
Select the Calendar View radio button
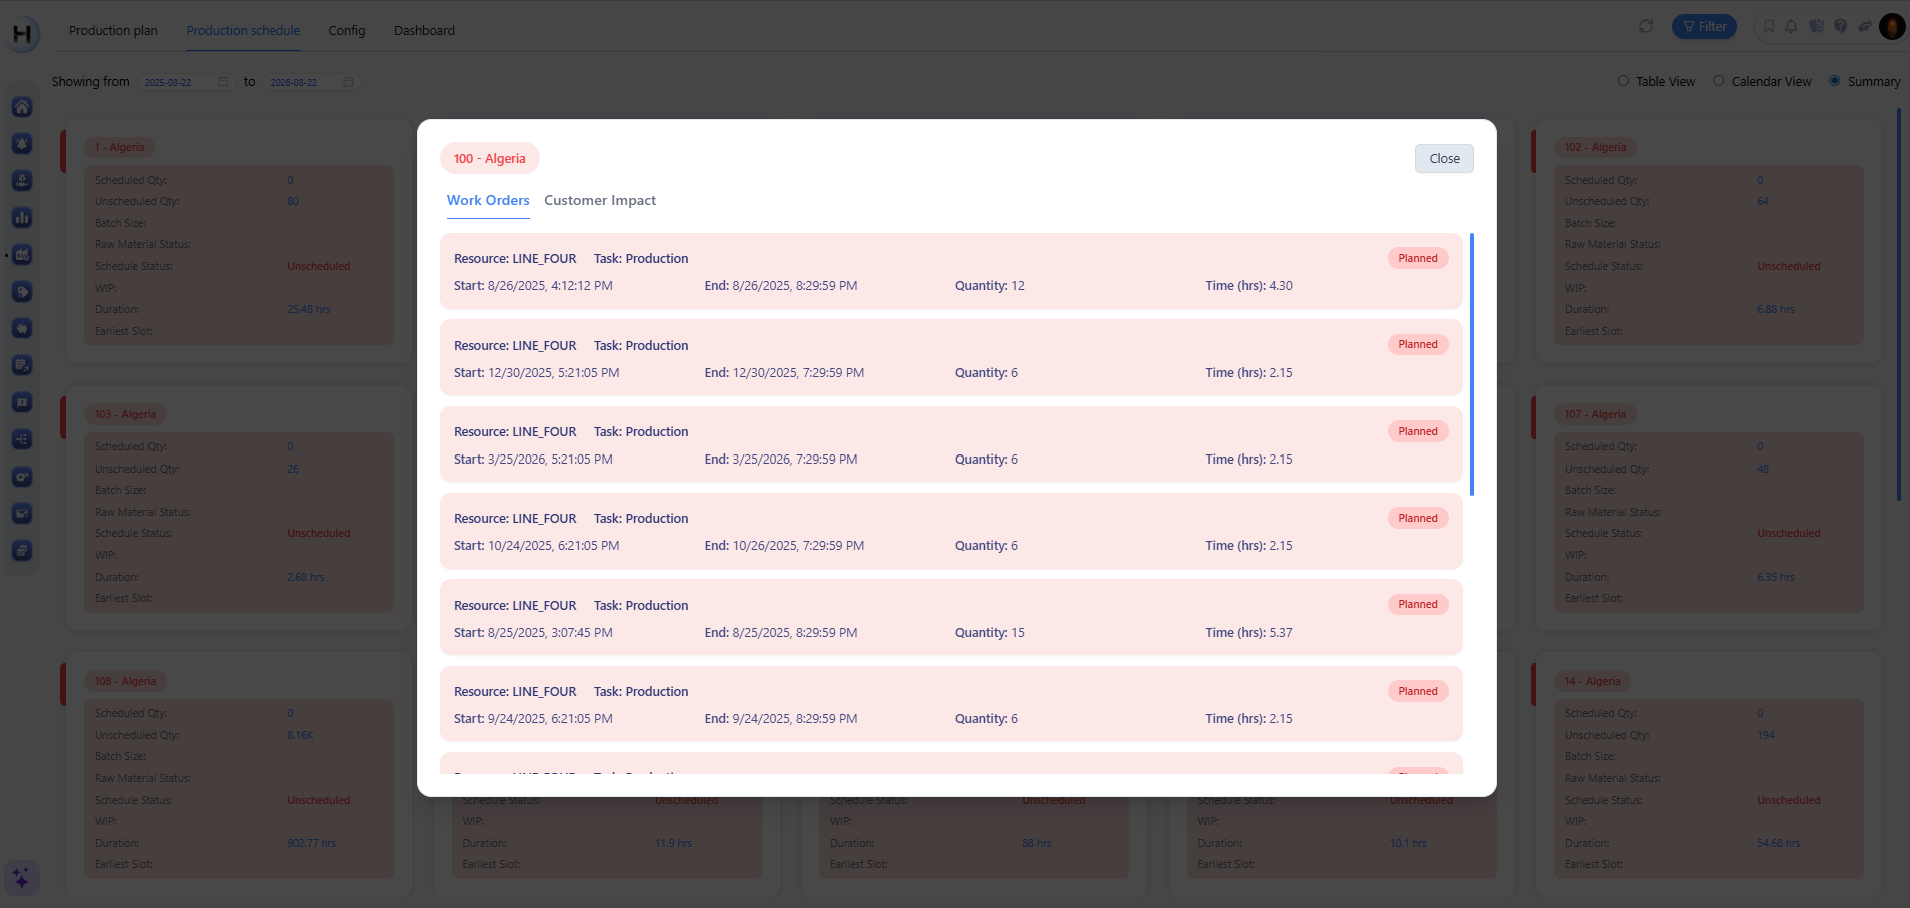(1719, 81)
